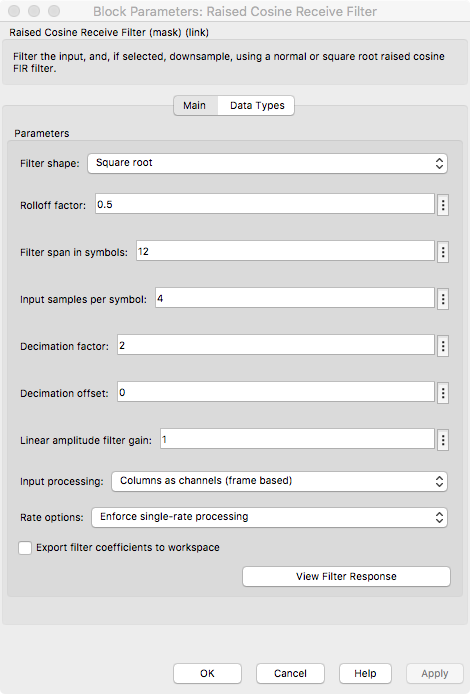Open the Rate options dropdown
This screenshot has height=694, width=470.
coord(269,517)
